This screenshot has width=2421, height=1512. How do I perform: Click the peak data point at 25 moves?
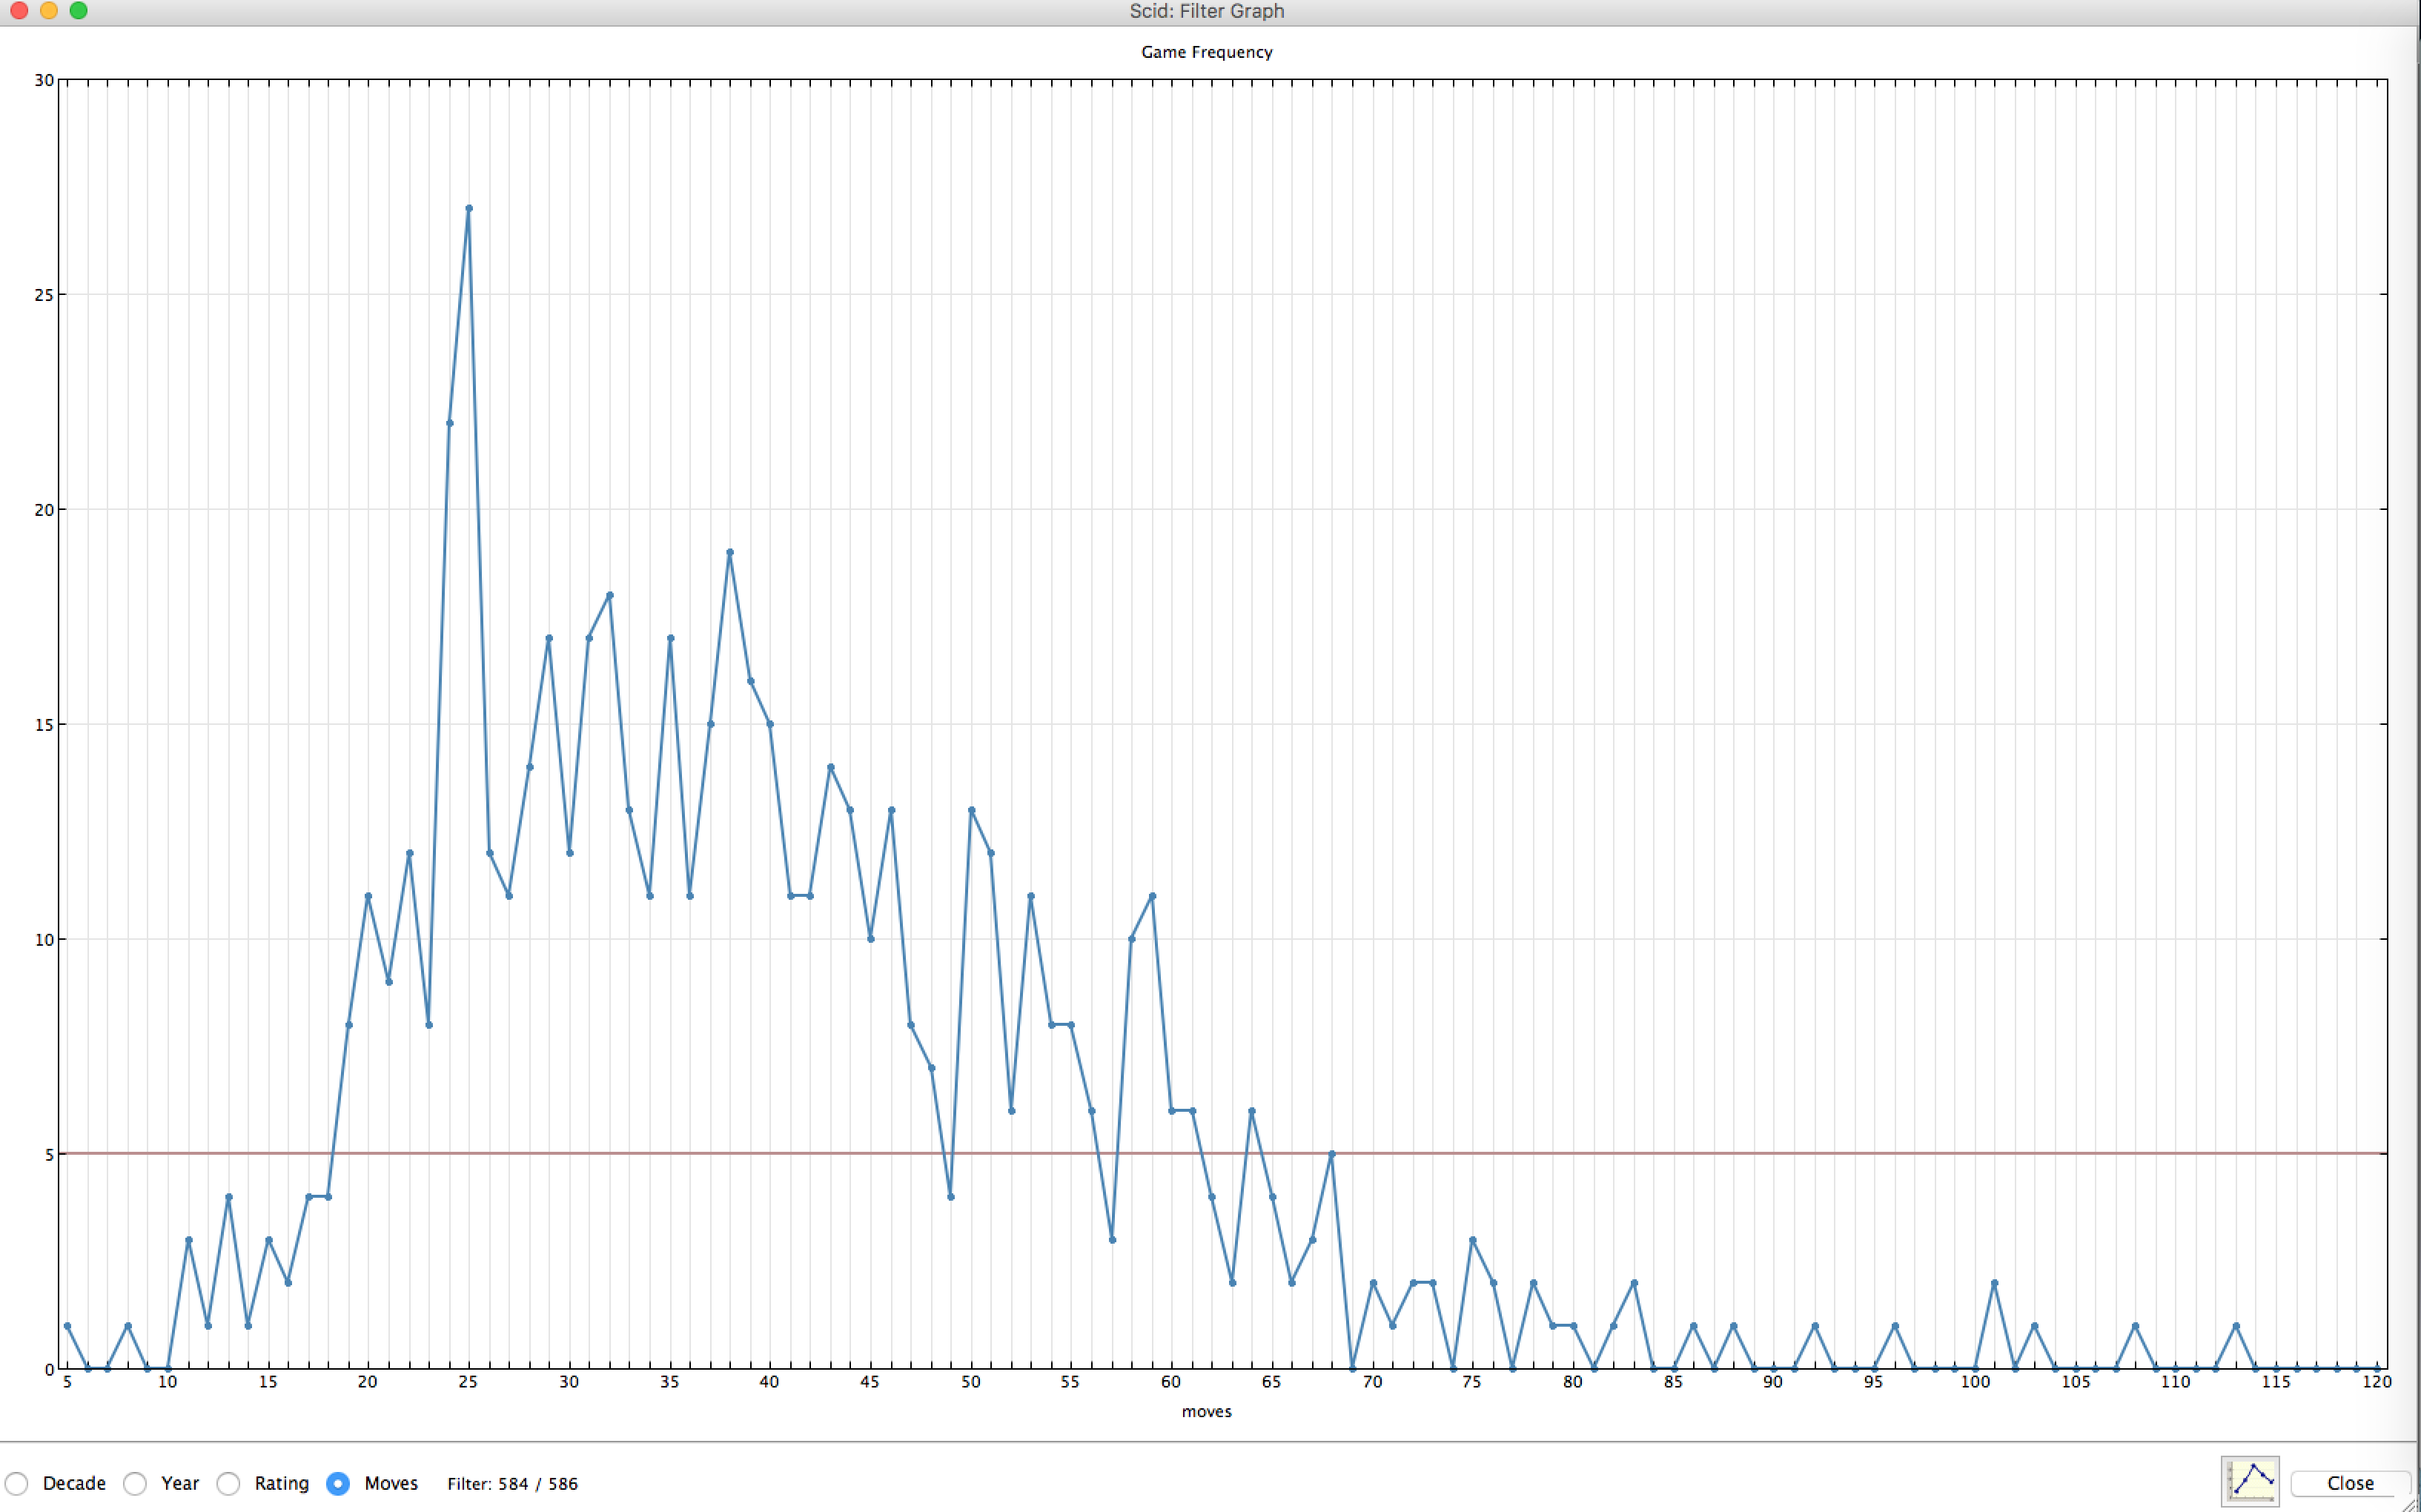(469, 209)
